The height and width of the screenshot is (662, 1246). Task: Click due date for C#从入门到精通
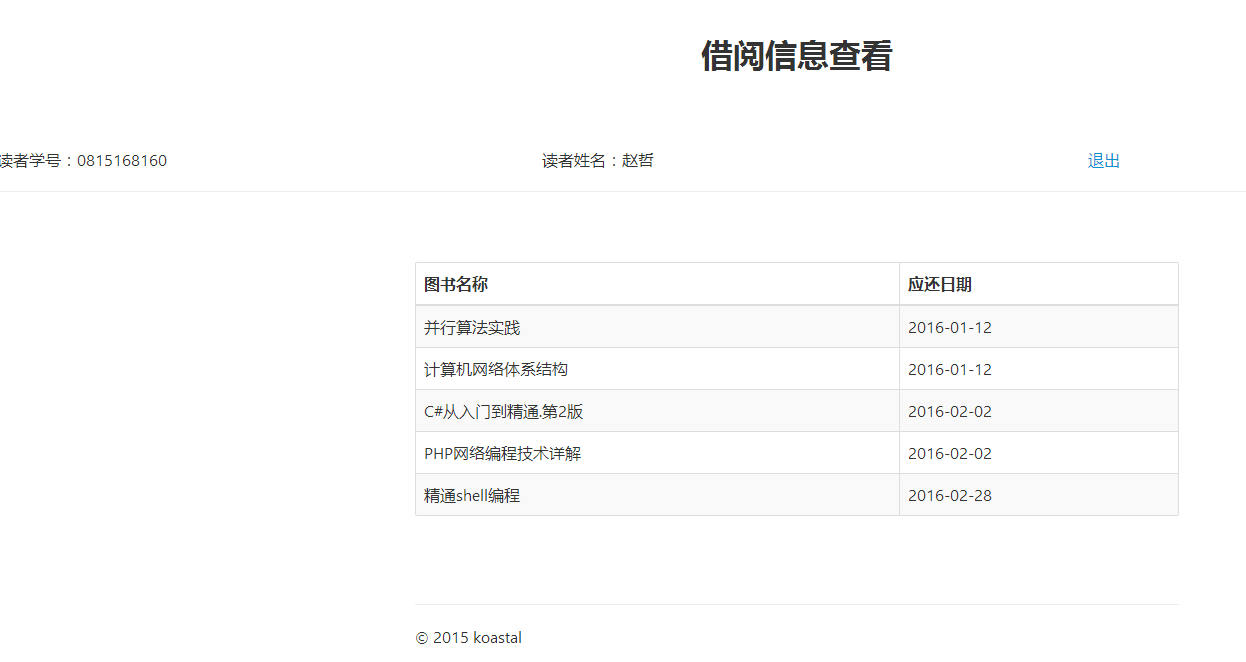(949, 412)
